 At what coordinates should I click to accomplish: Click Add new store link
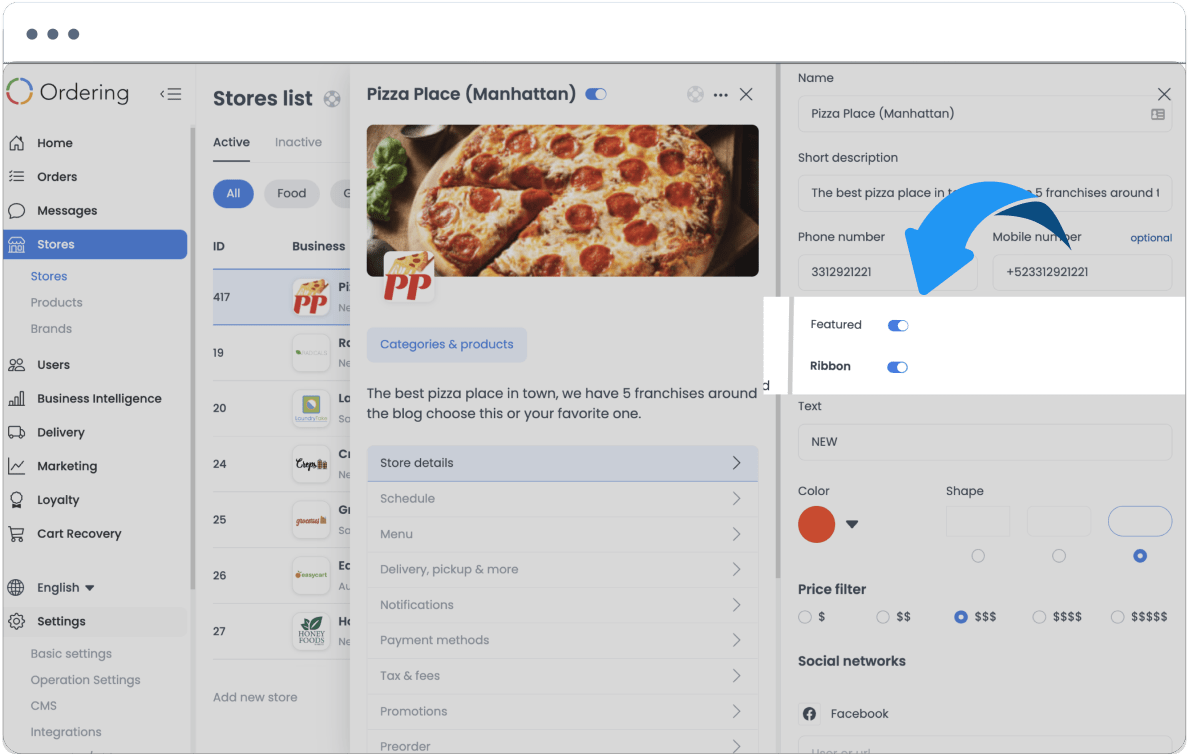(x=255, y=698)
